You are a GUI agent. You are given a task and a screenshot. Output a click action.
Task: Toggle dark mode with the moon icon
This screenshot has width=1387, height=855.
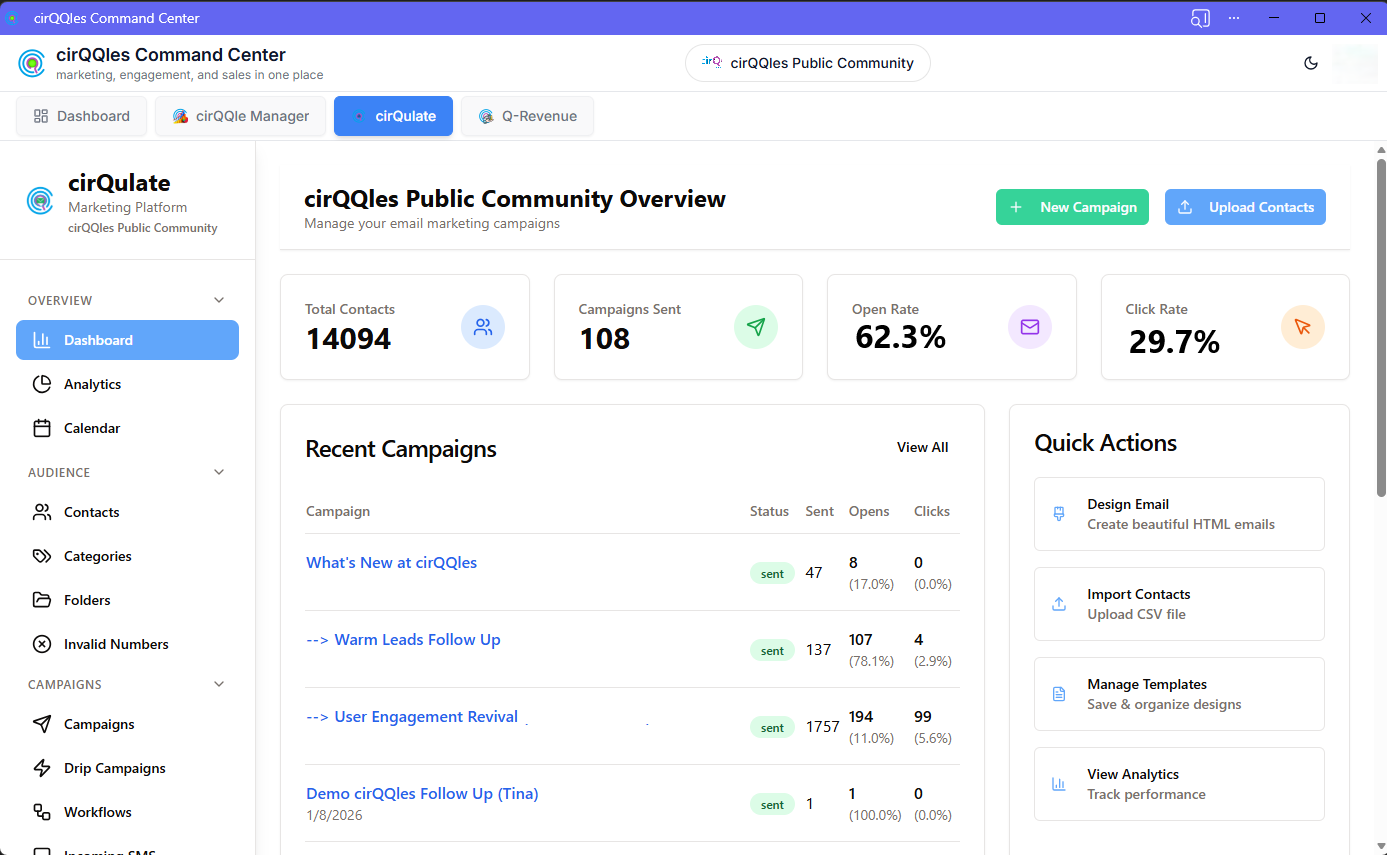1311,62
